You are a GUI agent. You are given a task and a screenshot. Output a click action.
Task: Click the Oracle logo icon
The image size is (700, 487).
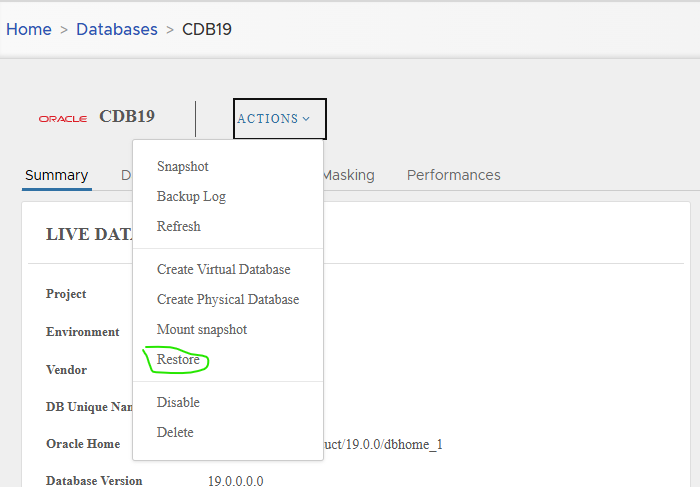click(62, 118)
